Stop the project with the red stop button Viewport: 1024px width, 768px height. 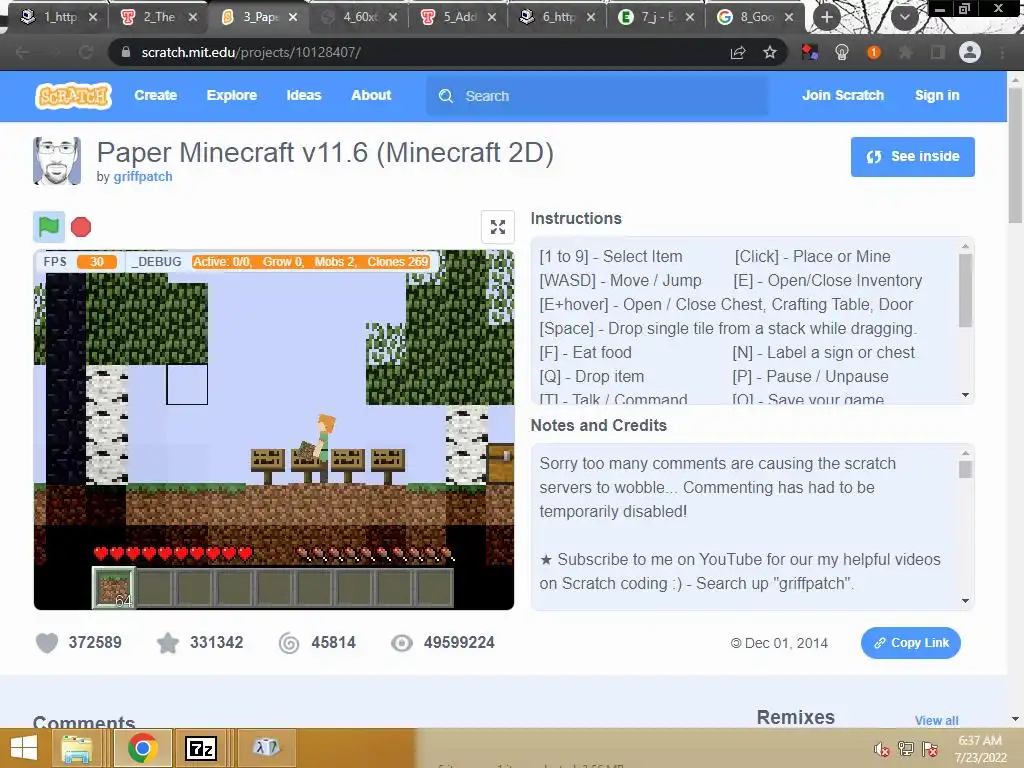coord(81,227)
